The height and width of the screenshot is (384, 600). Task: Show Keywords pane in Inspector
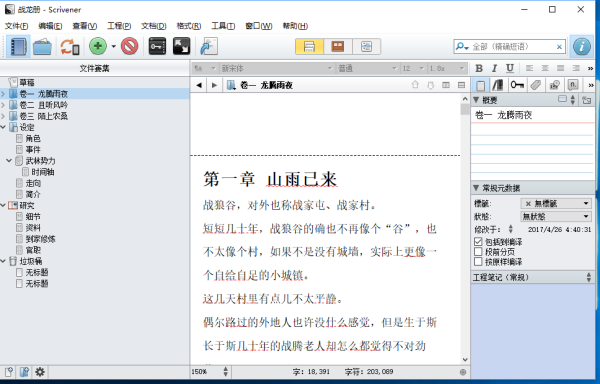(x=517, y=85)
